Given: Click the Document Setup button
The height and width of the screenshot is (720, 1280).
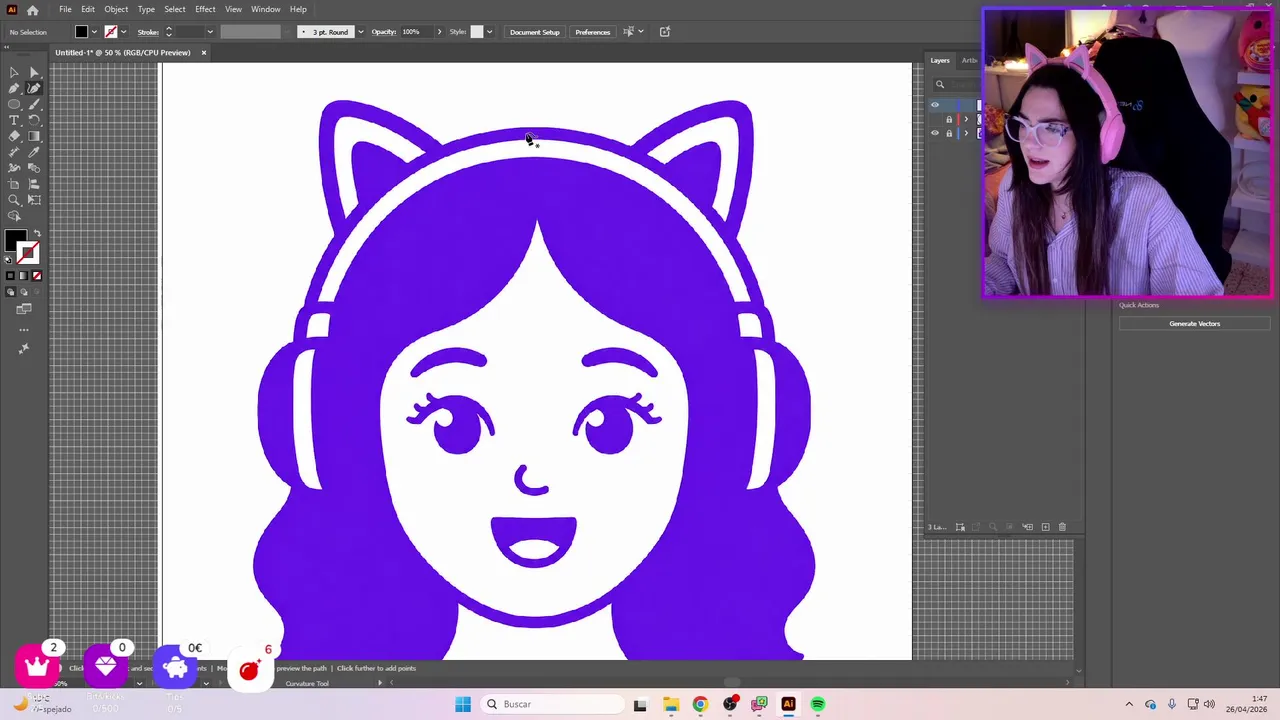Looking at the screenshot, I should click(535, 32).
